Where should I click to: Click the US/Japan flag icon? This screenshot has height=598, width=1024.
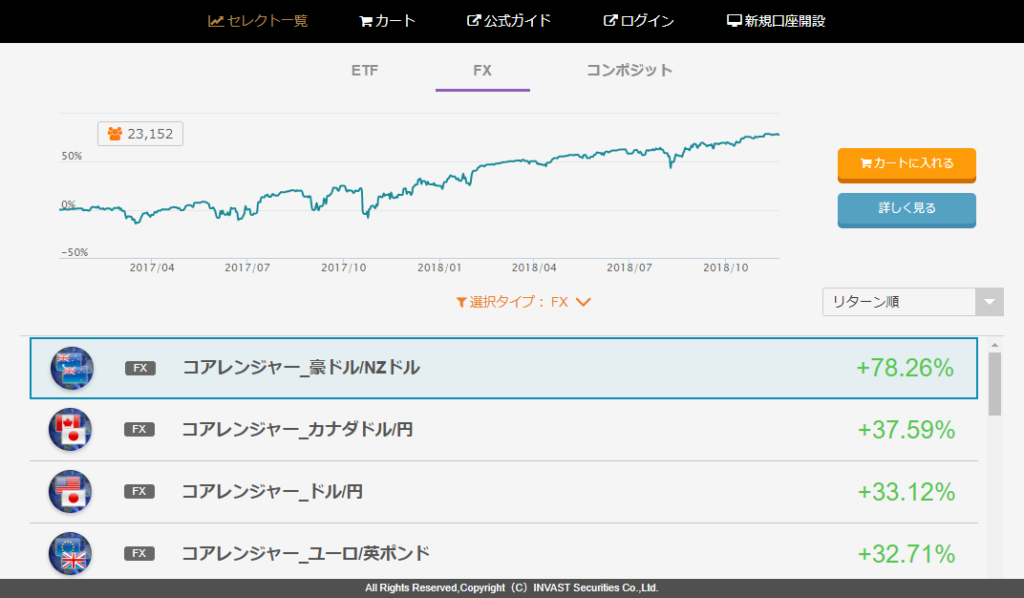(70, 492)
